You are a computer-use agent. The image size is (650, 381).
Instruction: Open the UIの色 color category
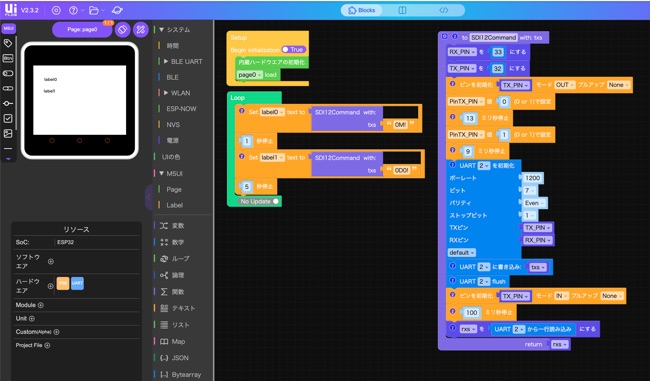(x=171, y=157)
